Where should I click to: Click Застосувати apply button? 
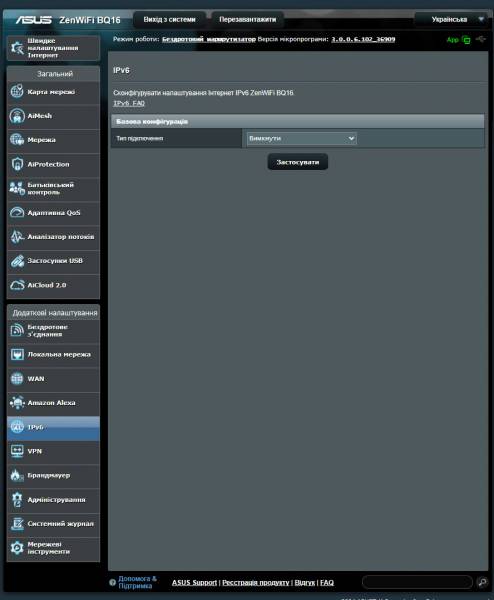(298, 162)
